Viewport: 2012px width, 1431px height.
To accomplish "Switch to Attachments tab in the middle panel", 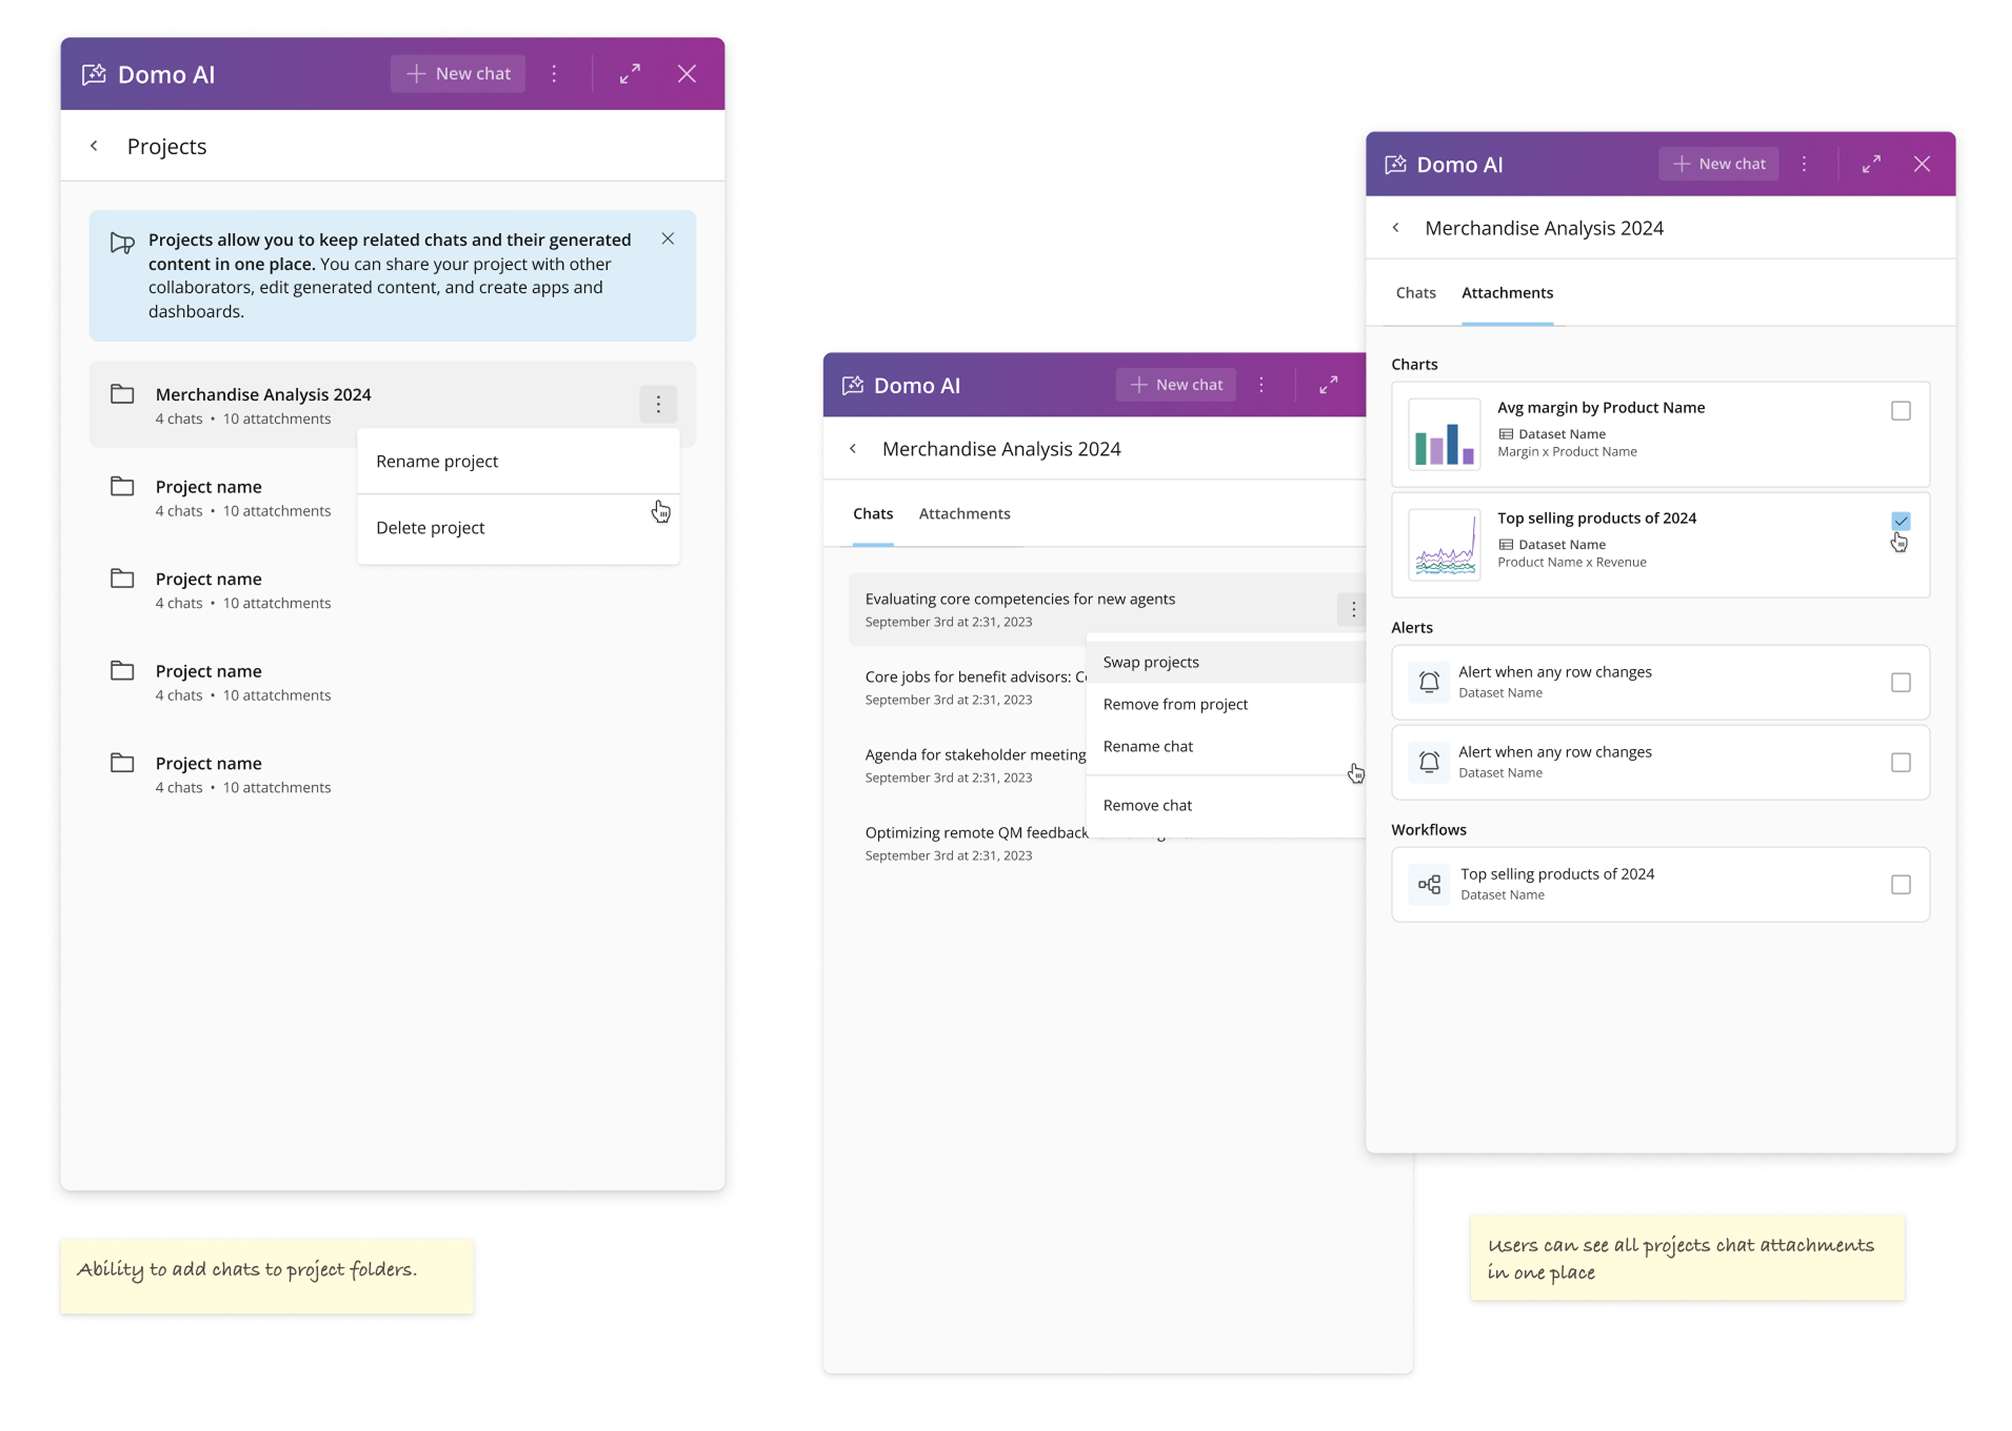I will pyautogui.click(x=965, y=514).
